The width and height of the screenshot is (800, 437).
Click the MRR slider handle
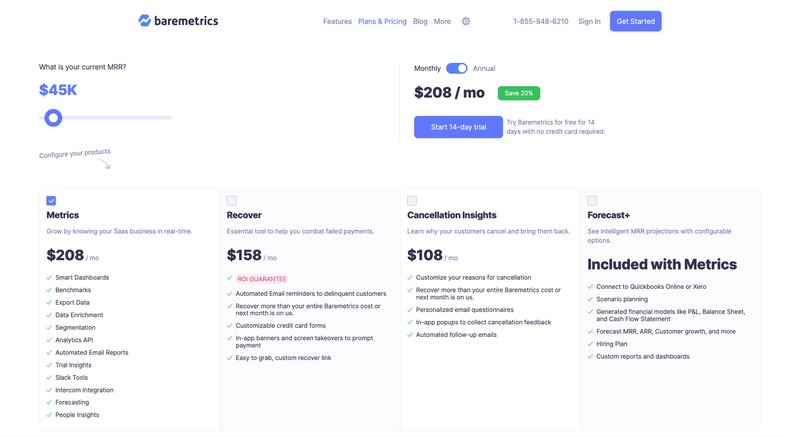click(53, 118)
